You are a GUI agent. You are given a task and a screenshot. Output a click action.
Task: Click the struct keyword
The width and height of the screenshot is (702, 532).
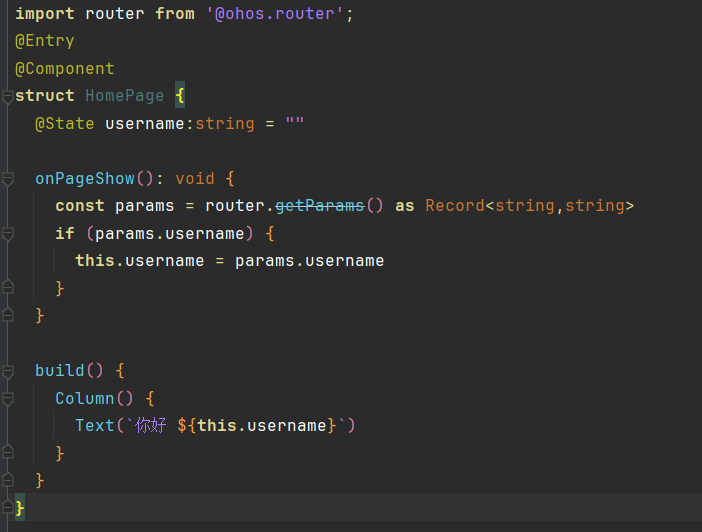point(45,96)
